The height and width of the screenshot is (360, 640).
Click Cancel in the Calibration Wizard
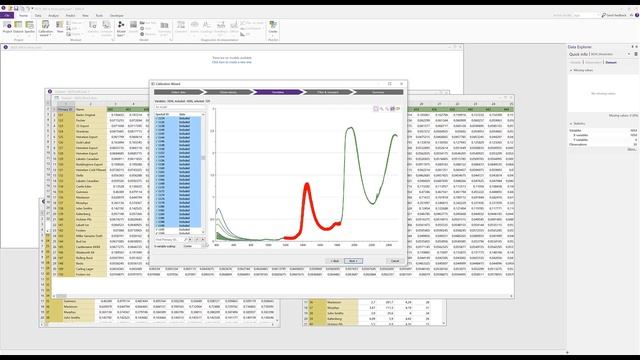click(395, 261)
